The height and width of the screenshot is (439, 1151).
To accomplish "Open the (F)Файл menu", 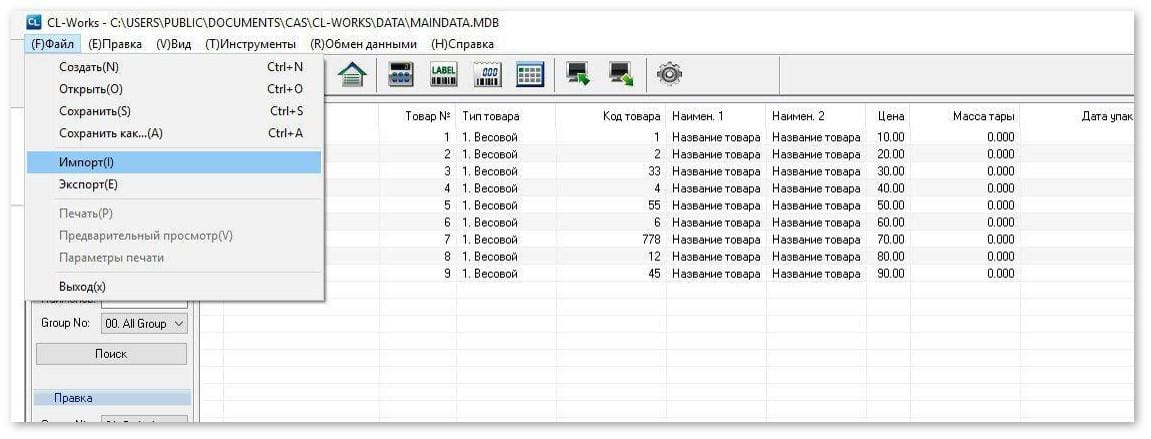I will click(x=53, y=44).
